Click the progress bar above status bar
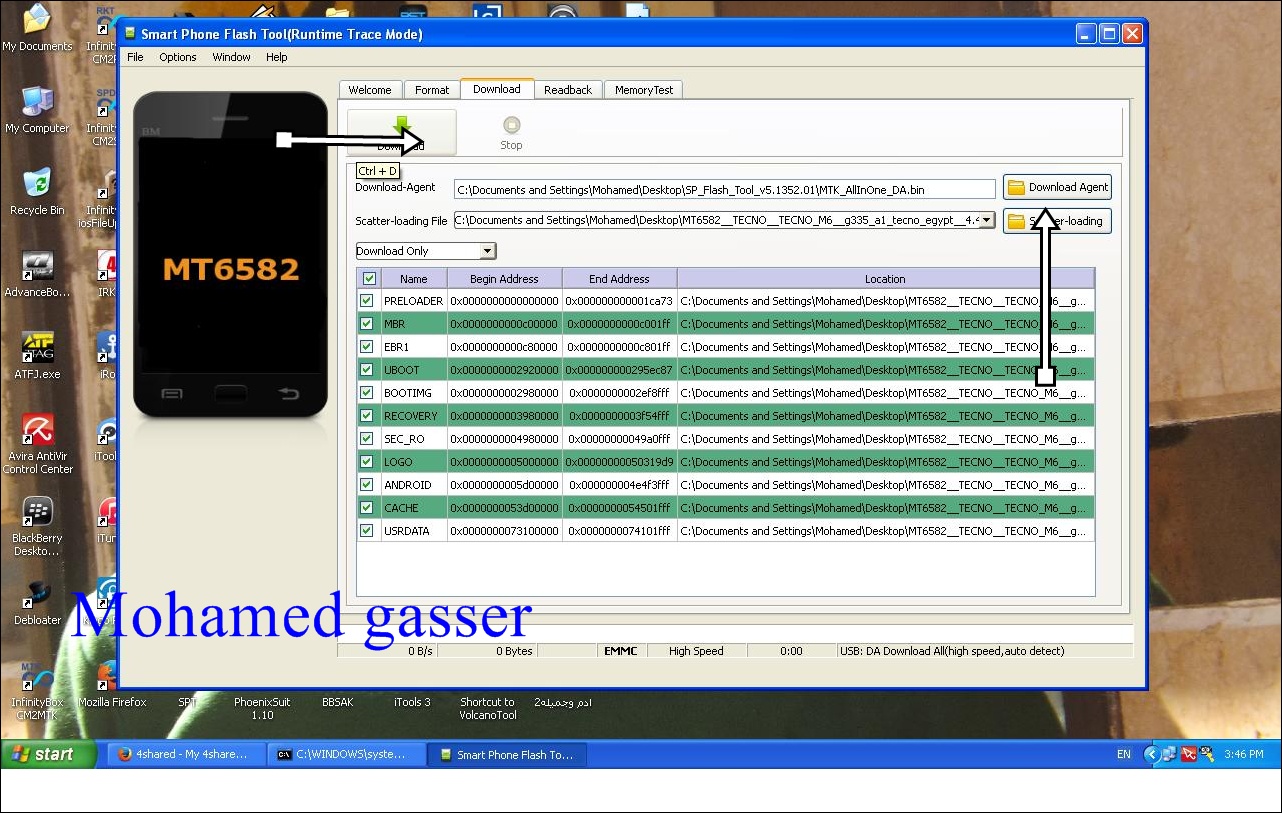 735,633
